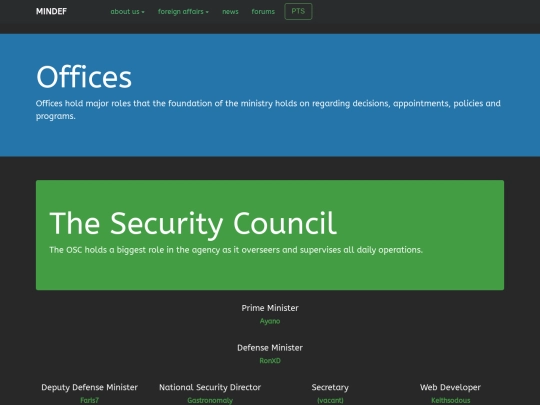This screenshot has width=540, height=405.
Task: Click the Secretary (vacant) link
Action: click(x=330, y=400)
